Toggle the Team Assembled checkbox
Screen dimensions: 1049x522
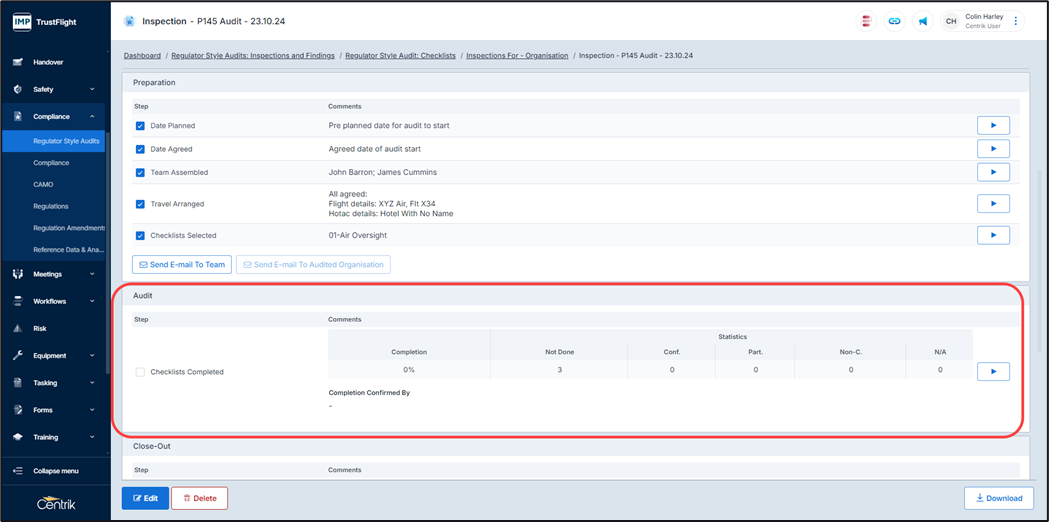140,173
